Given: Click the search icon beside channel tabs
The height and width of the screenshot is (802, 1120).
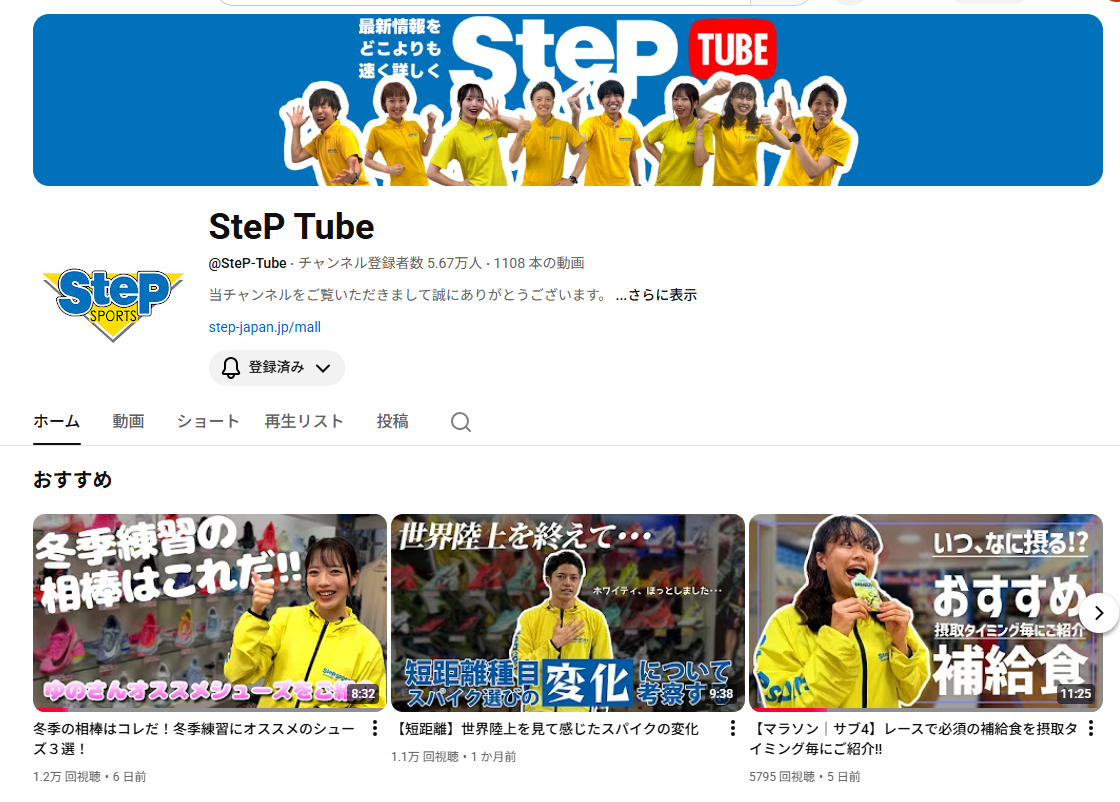Looking at the screenshot, I should [x=460, y=422].
